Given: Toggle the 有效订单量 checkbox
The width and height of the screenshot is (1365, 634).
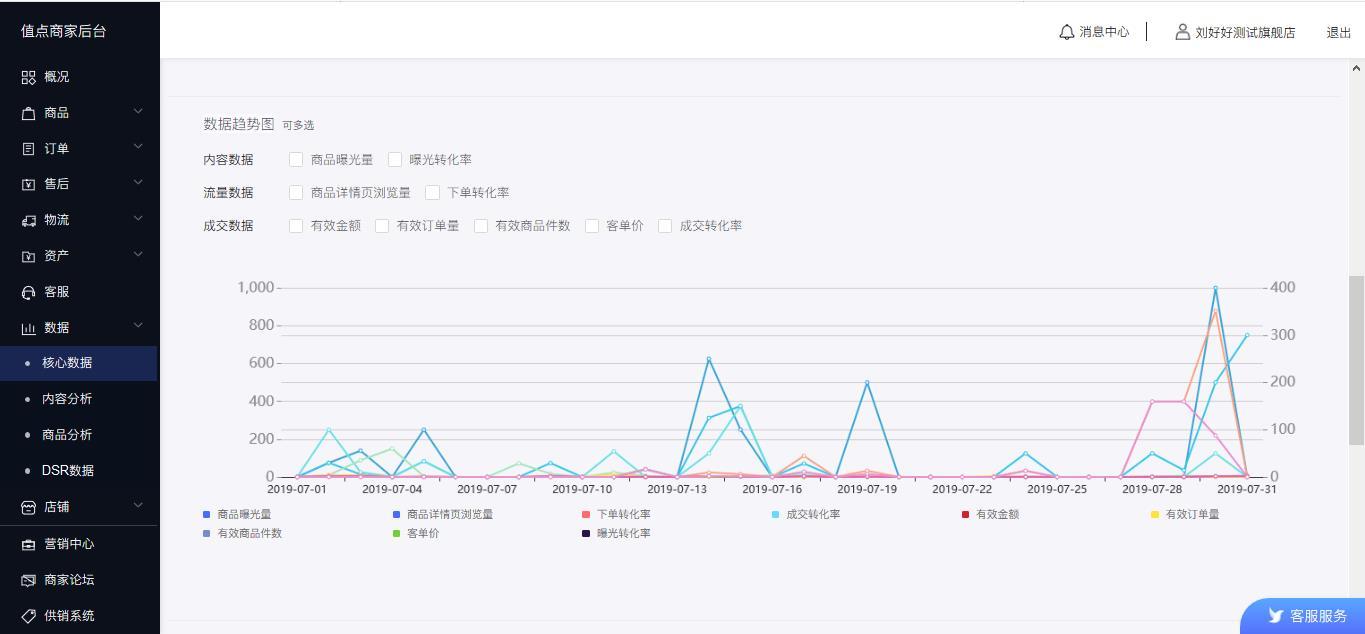Looking at the screenshot, I should 382,225.
